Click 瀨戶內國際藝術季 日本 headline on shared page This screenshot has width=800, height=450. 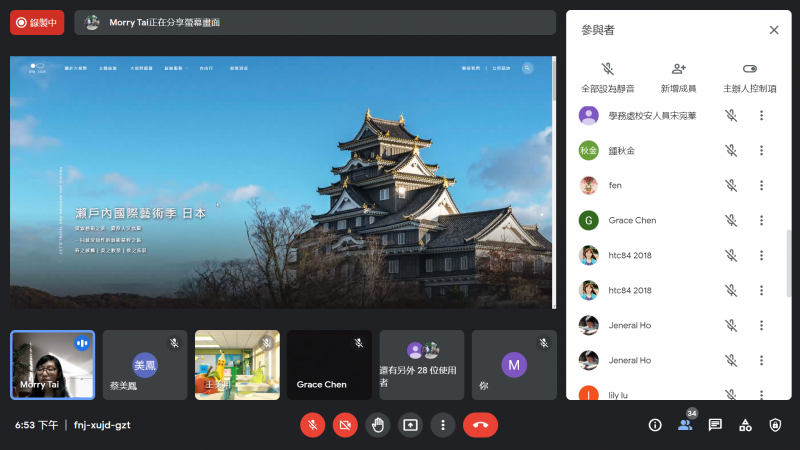pyautogui.click(x=141, y=213)
